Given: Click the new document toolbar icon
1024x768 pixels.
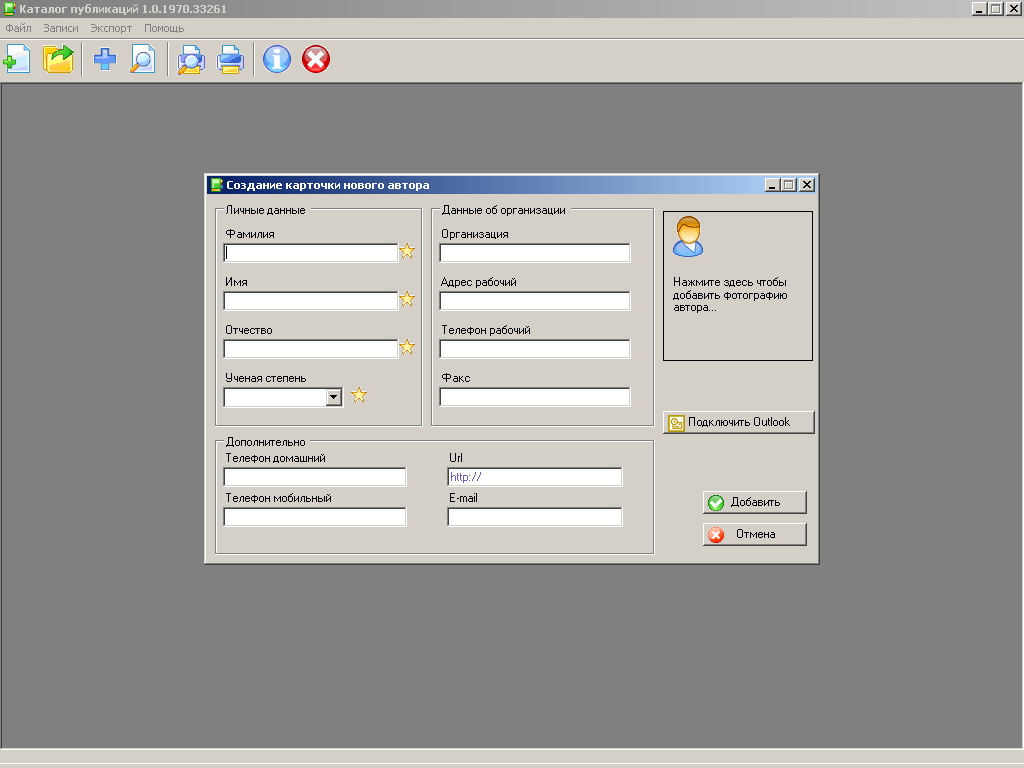Looking at the screenshot, I should 17,60.
